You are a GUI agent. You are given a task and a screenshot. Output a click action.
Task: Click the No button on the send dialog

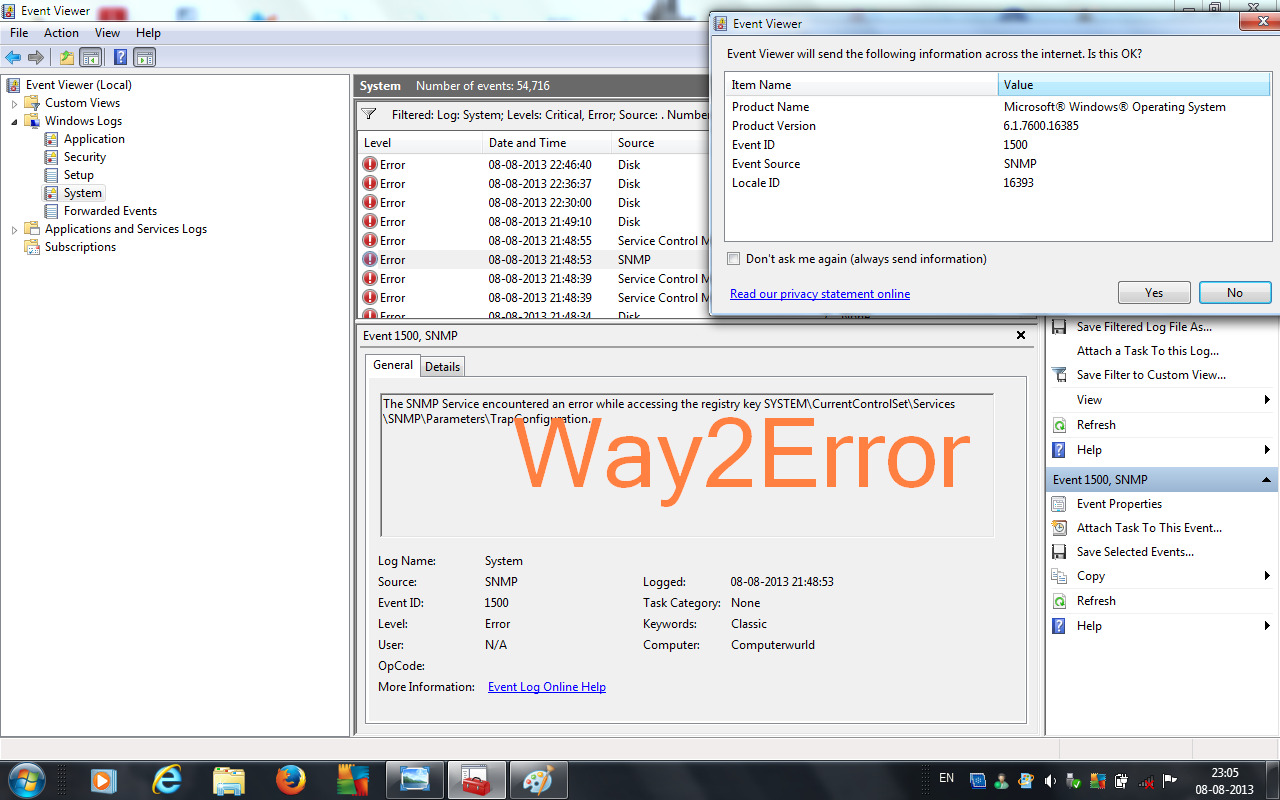(x=1234, y=292)
